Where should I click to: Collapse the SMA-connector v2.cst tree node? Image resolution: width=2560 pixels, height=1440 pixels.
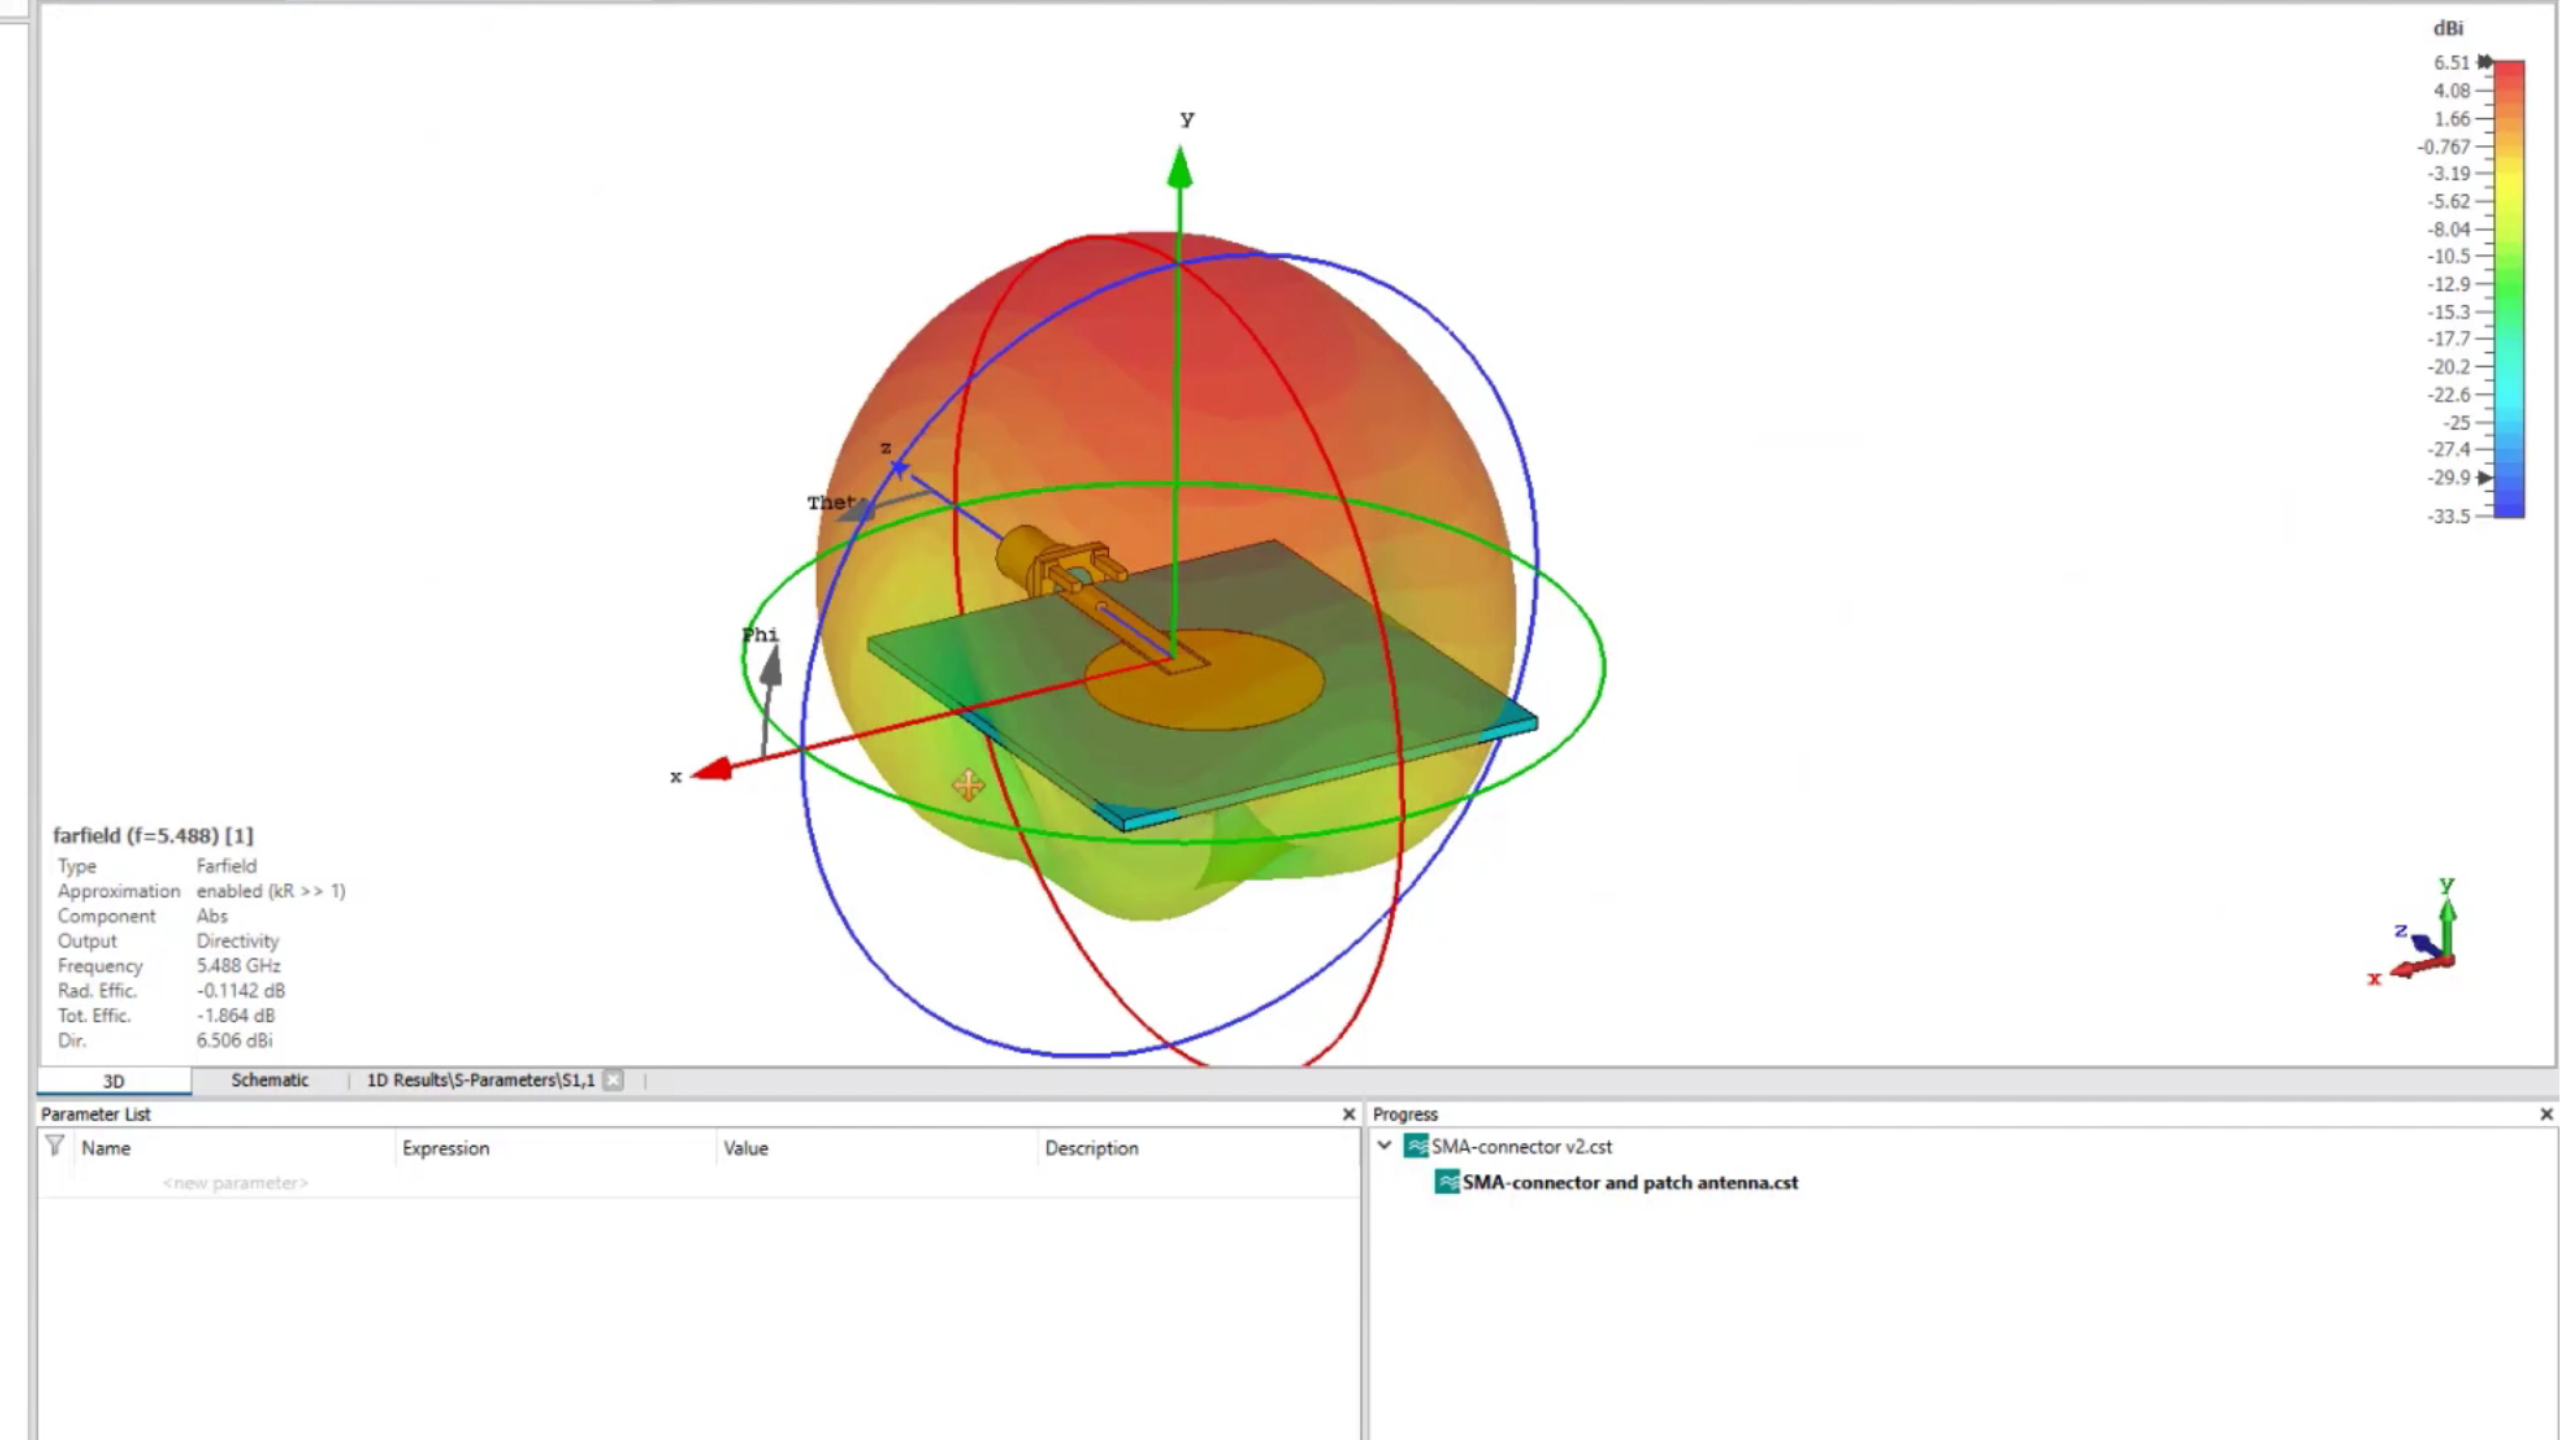1385,1146
